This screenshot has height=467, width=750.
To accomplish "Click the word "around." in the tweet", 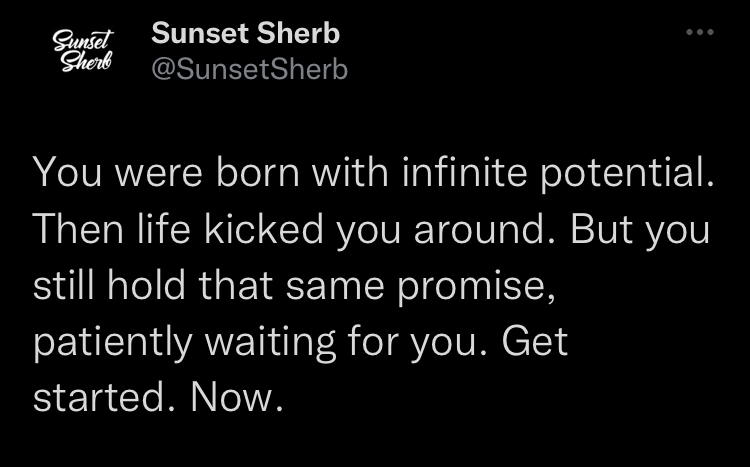I will click(485, 229).
